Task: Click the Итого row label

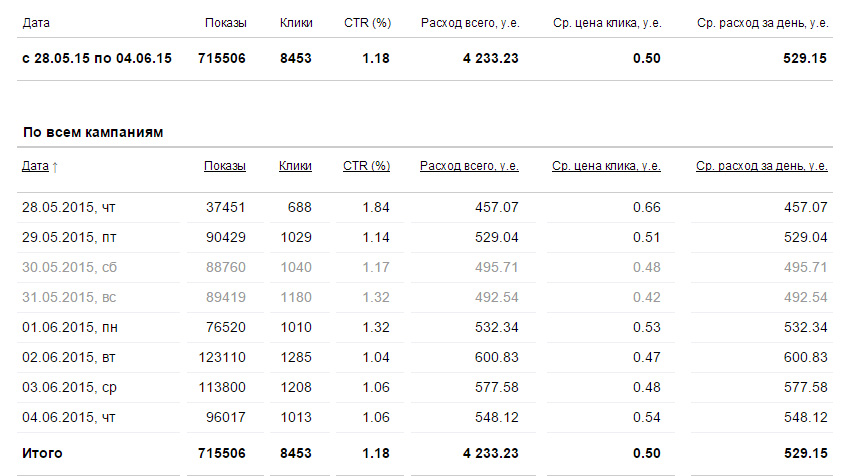Action: point(42,453)
